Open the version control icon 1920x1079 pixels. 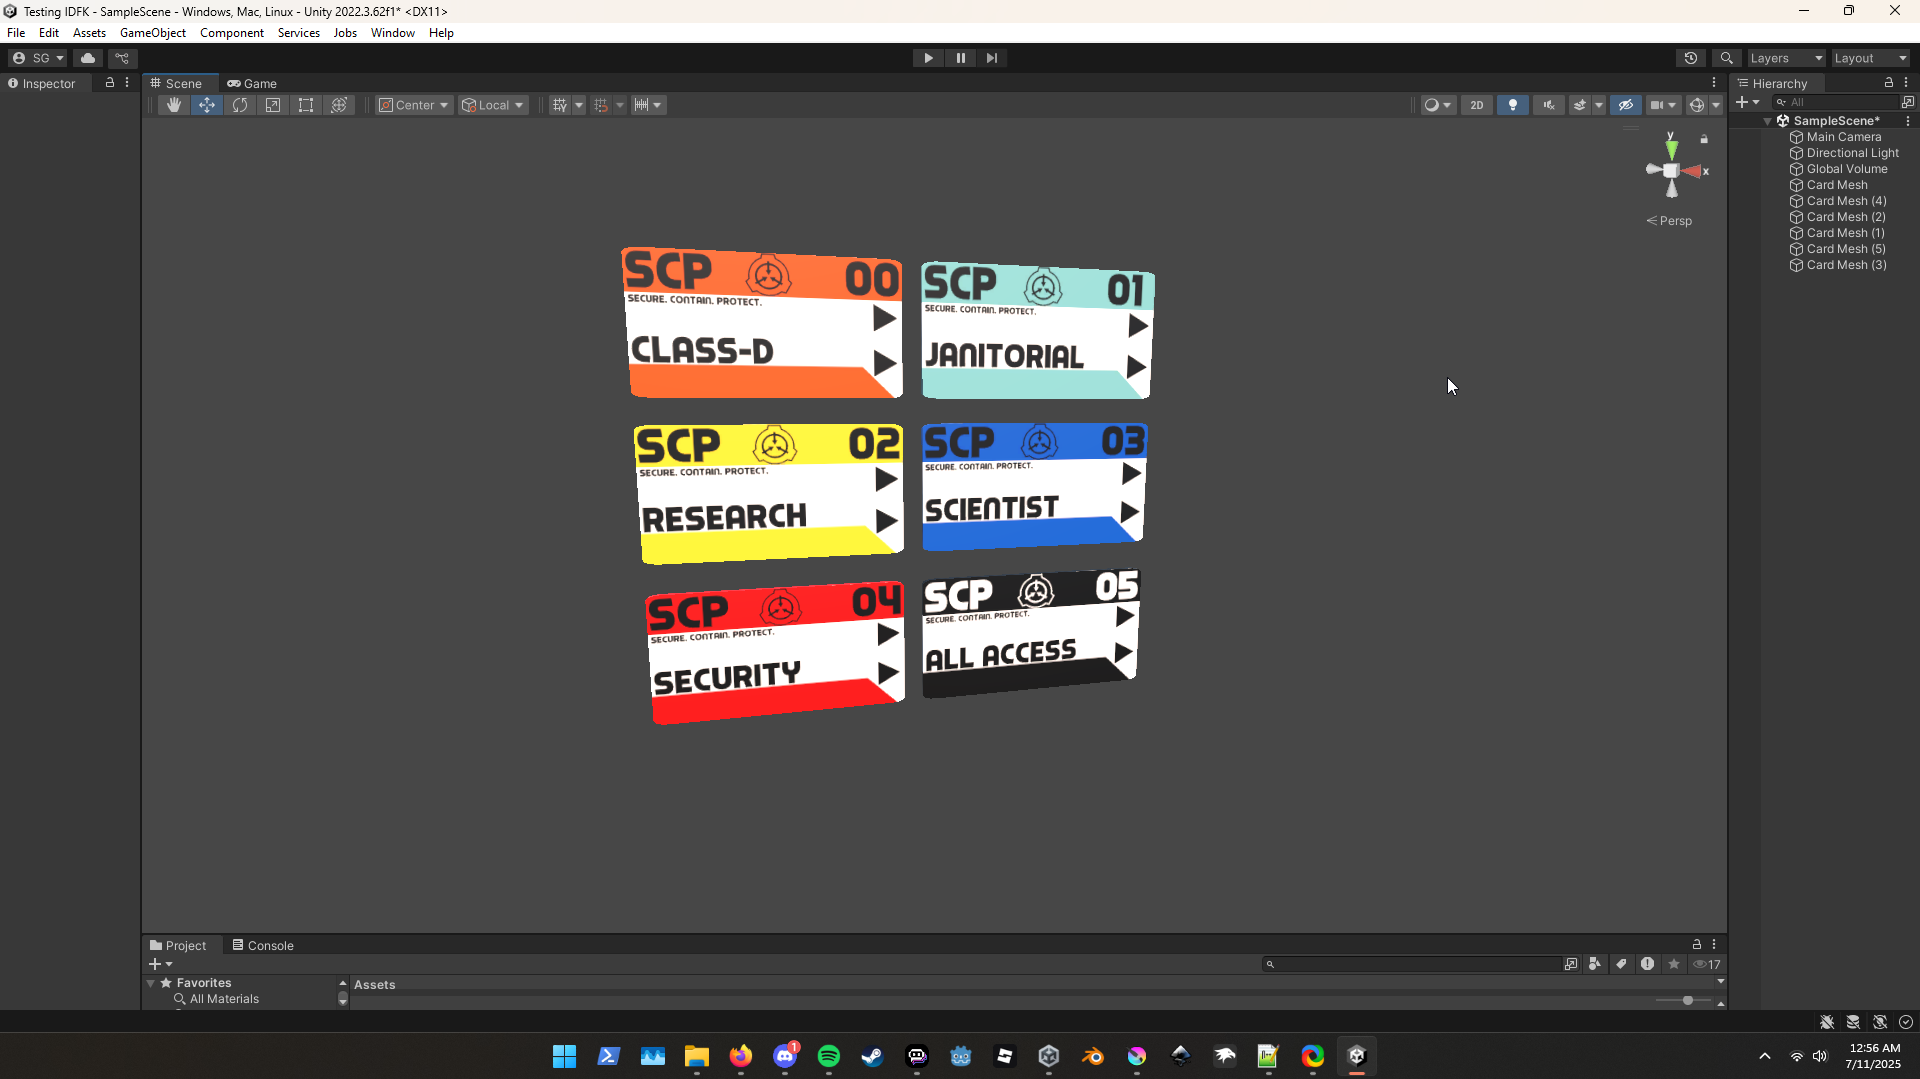pos(122,58)
